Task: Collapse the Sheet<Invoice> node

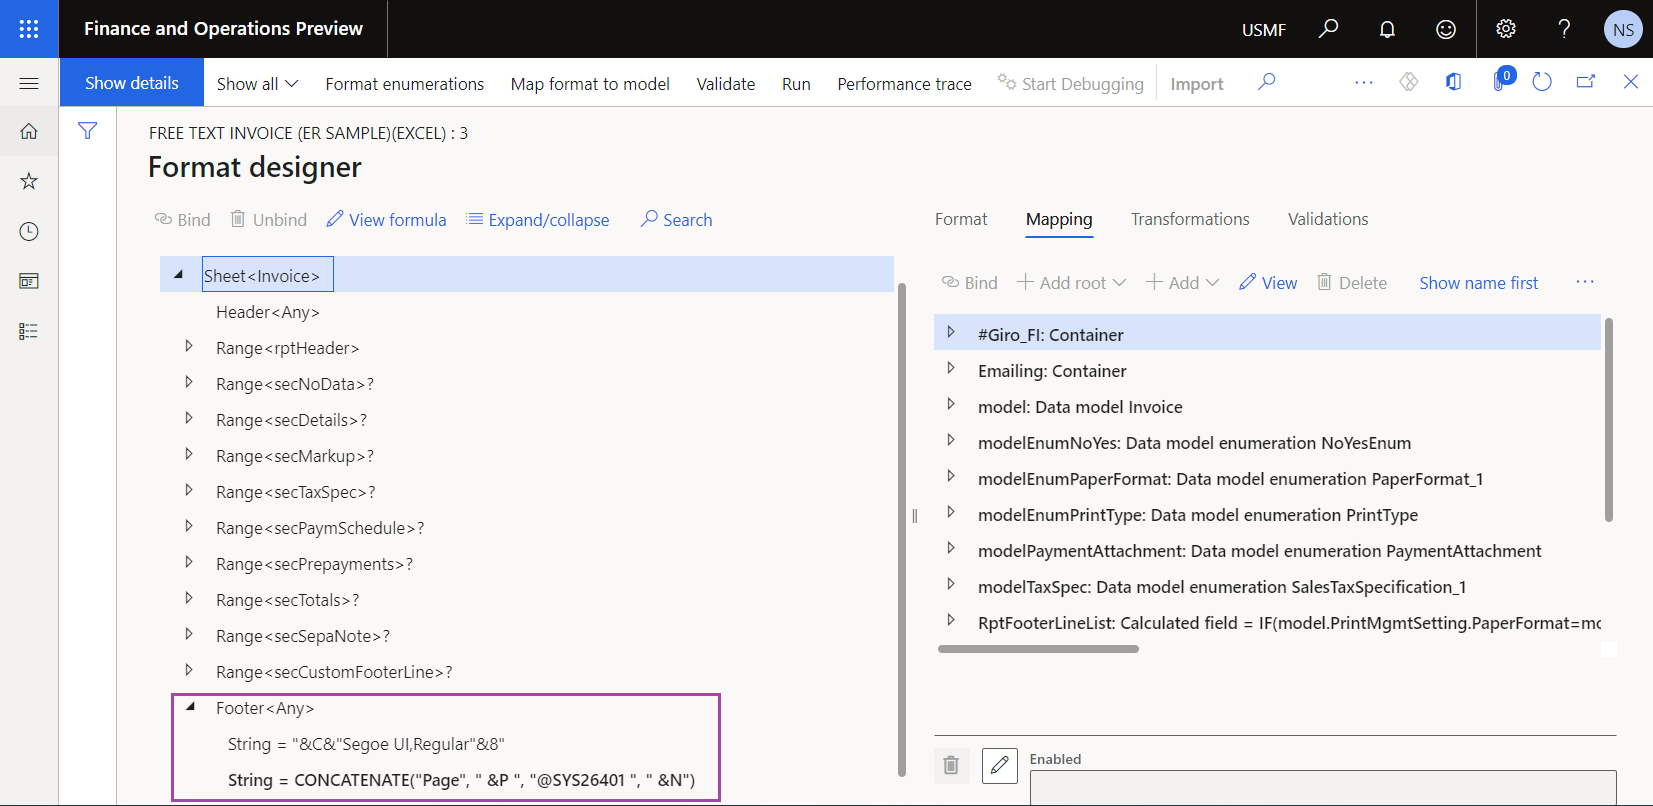Action: pos(179,274)
